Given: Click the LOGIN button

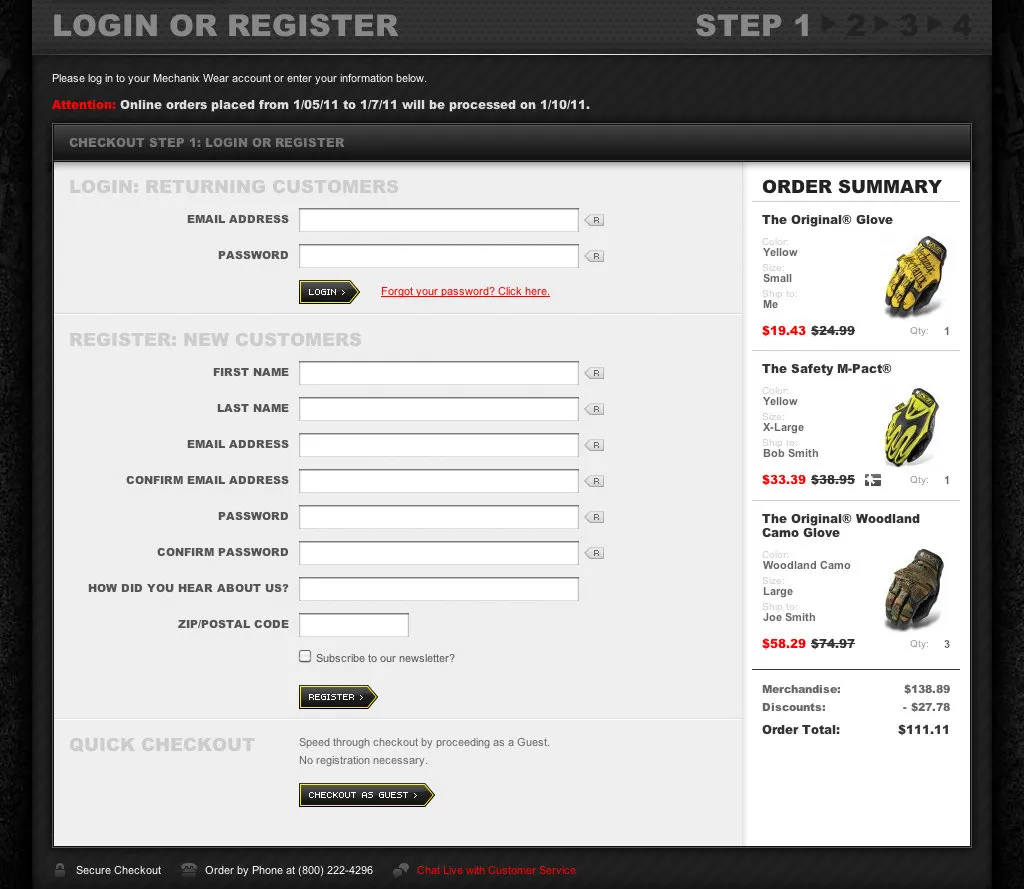Looking at the screenshot, I should pyautogui.click(x=329, y=292).
